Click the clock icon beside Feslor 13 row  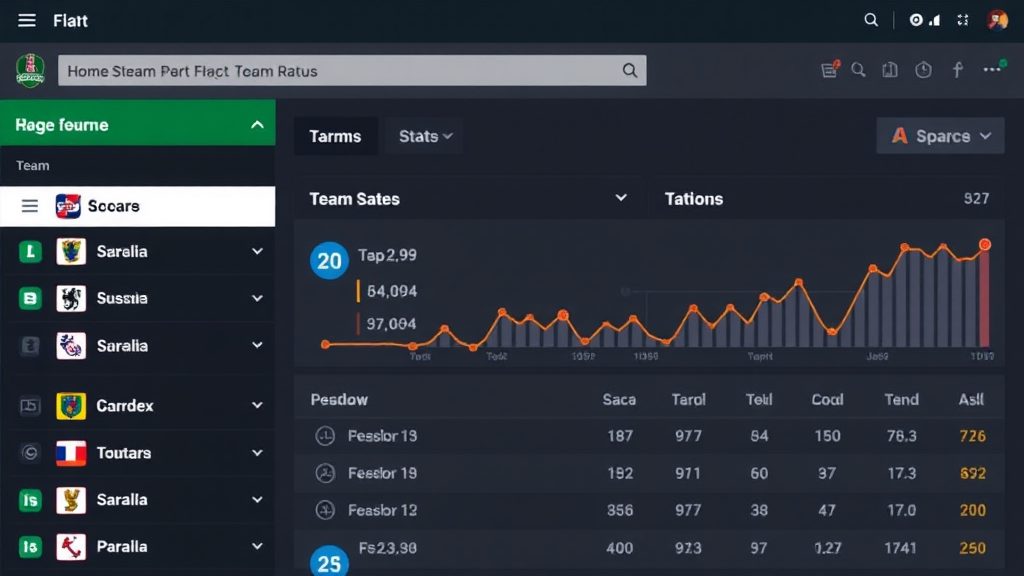[325, 436]
